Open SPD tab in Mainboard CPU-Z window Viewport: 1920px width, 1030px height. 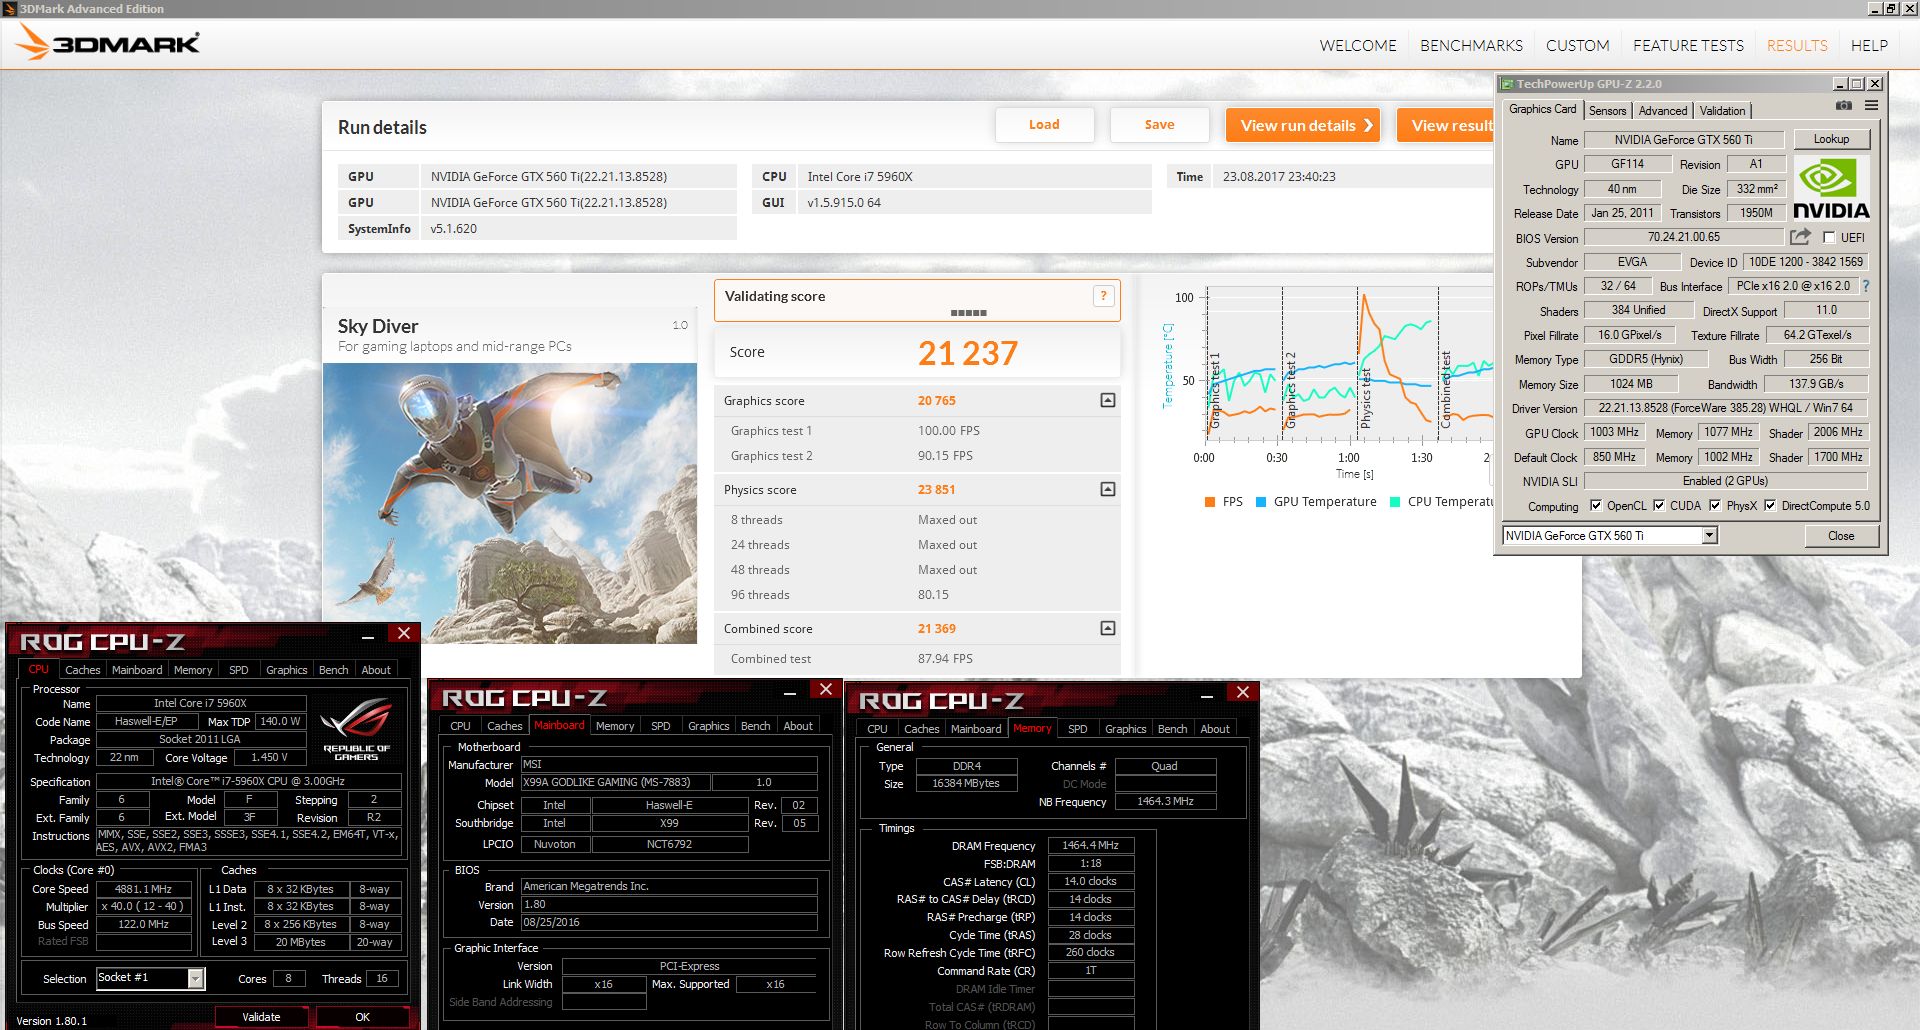[661, 726]
